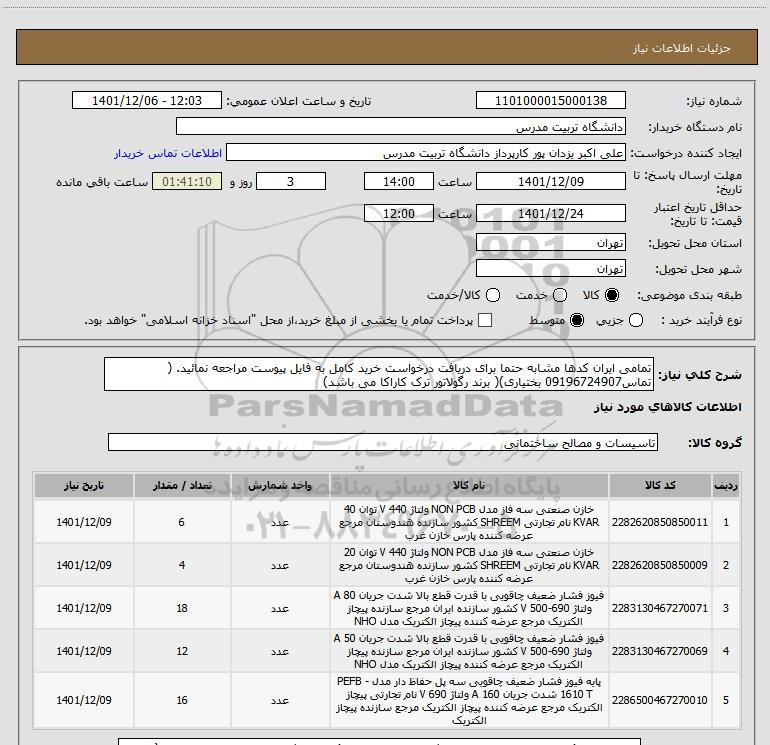770x745 pixels.
Task: Click quantity 4 in row 2
Action: [182, 565]
